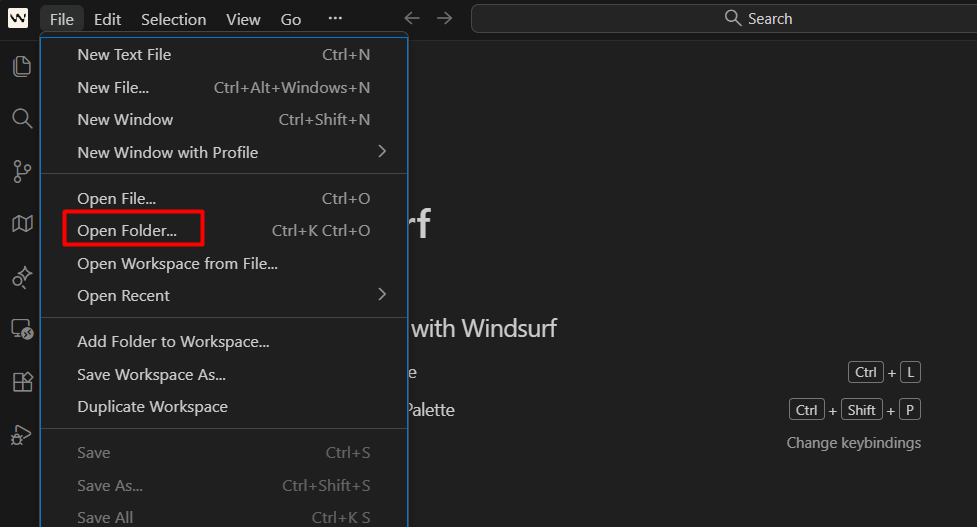Click the Change keybindings link
The image size is (977, 527).
pyautogui.click(x=853, y=442)
